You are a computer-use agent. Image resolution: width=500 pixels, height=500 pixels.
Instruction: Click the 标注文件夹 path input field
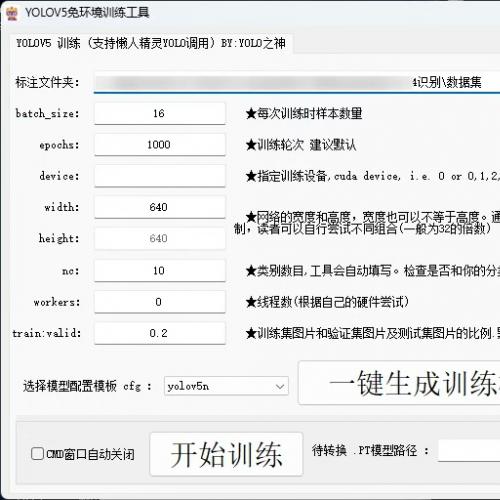pyautogui.click(x=297, y=82)
